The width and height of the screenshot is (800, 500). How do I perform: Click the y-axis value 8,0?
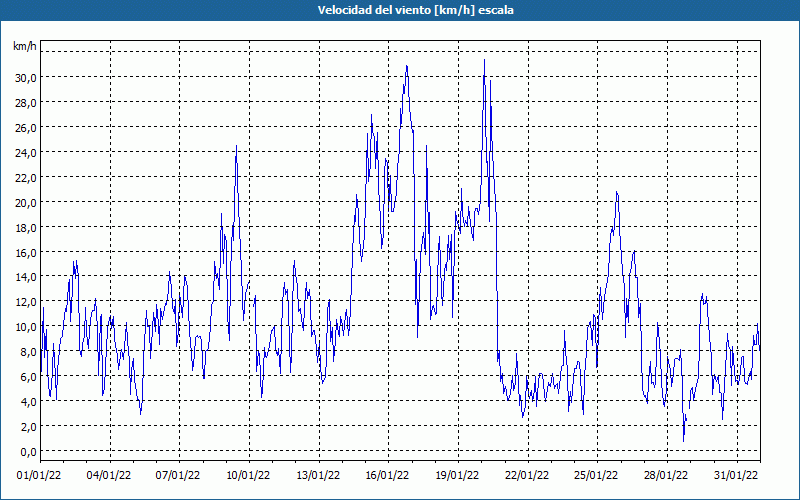pyautogui.click(x=29, y=352)
